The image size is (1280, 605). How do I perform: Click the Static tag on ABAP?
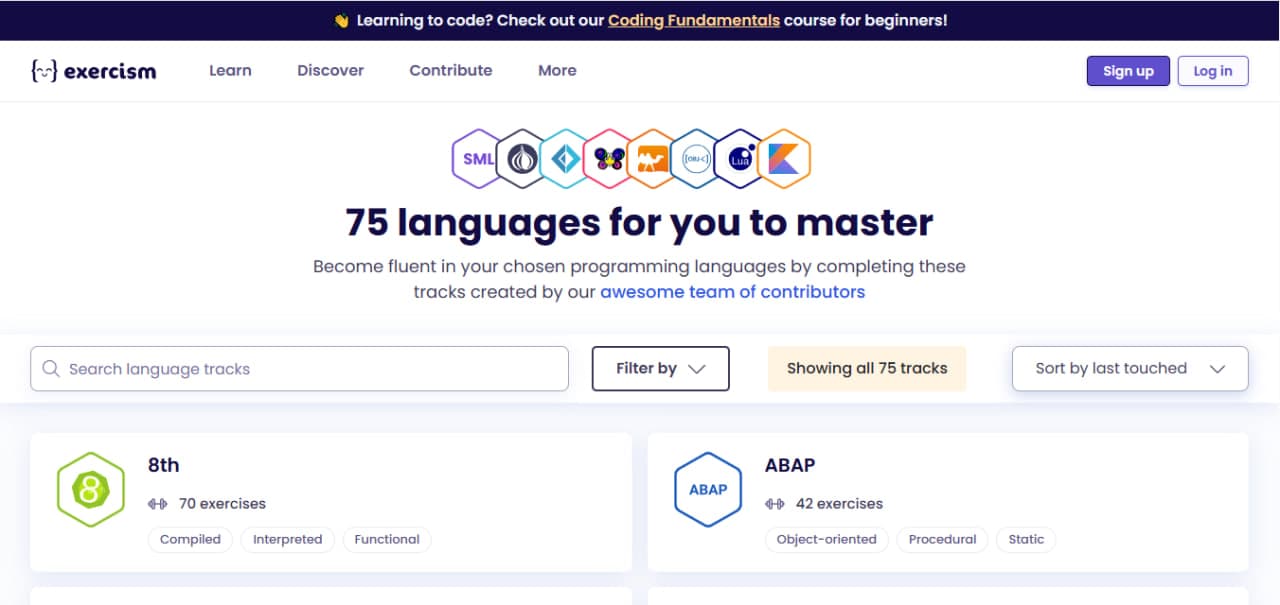[1026, 540]
